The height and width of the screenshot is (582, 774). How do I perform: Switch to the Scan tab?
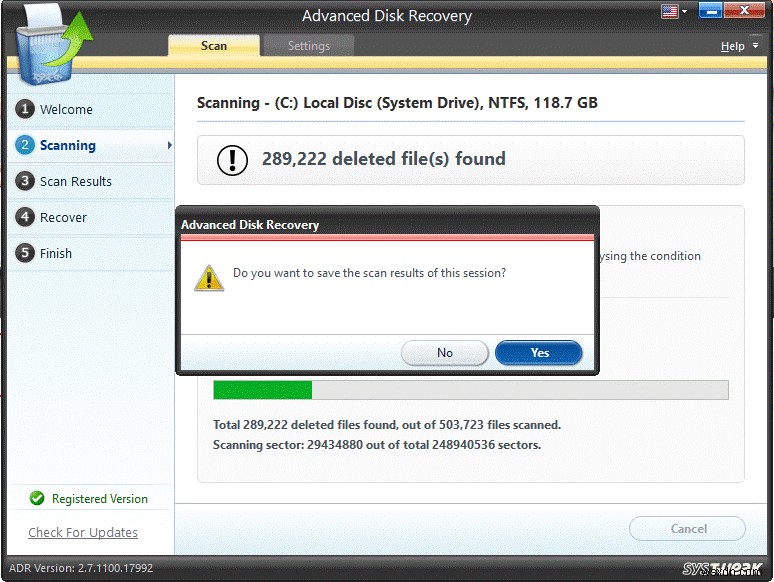click(x=214, y=45)
